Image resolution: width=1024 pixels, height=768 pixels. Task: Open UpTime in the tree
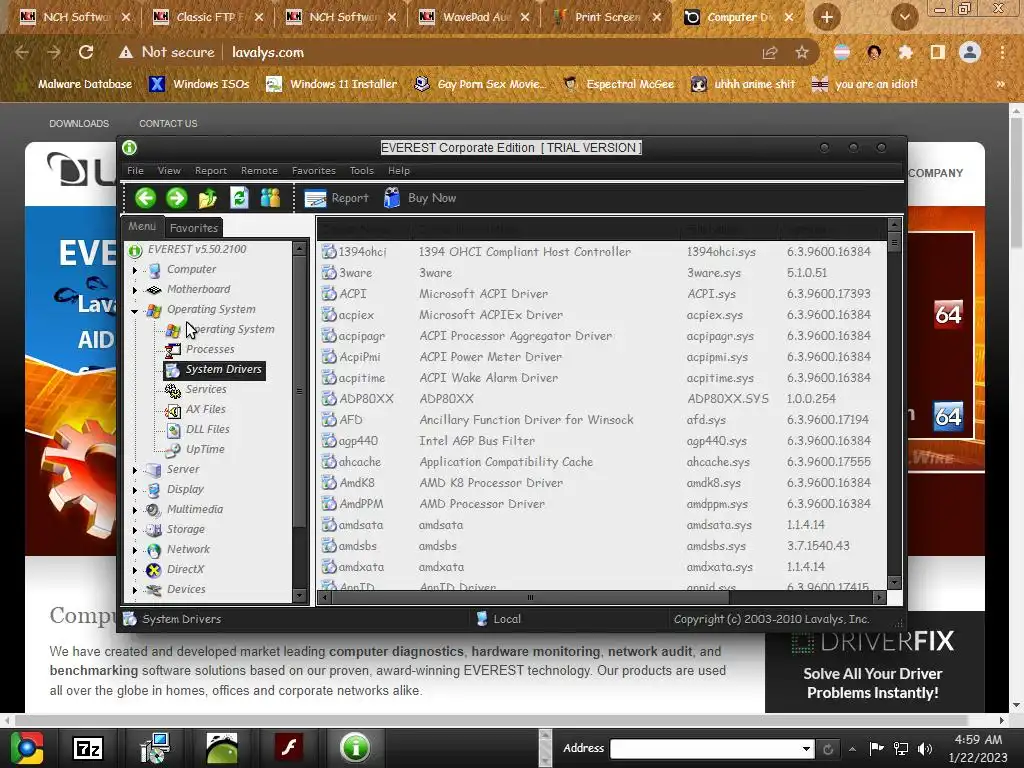tap(204, 449)
